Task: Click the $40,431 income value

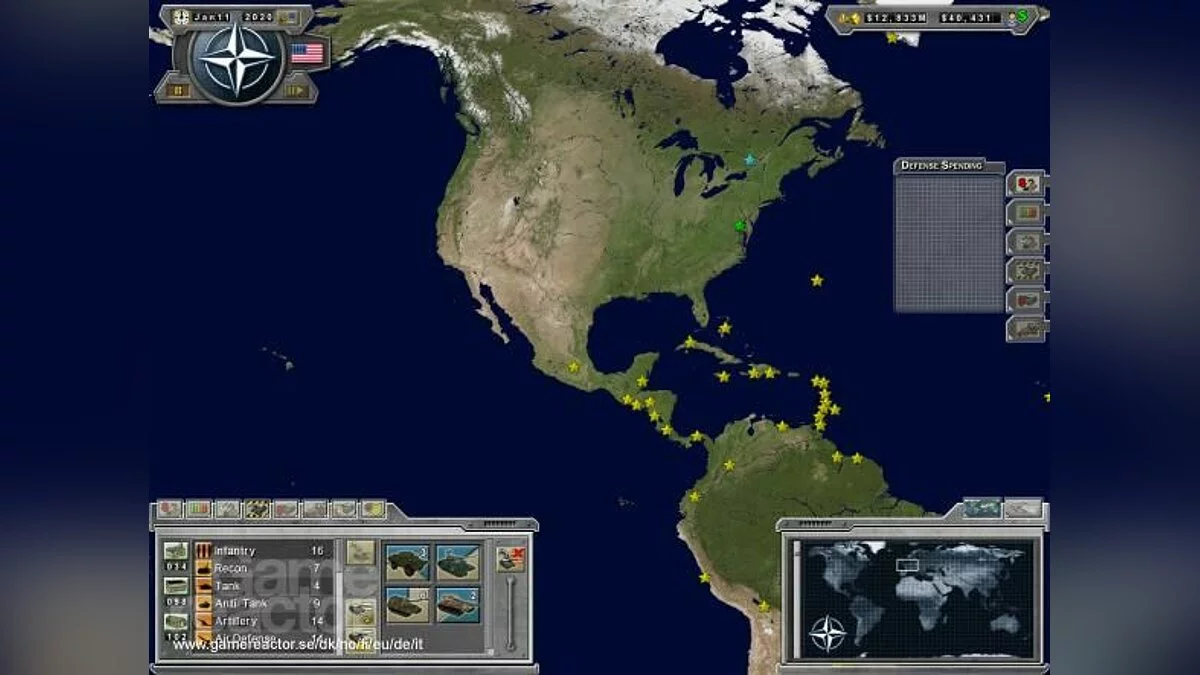Action: pos(970,17)
